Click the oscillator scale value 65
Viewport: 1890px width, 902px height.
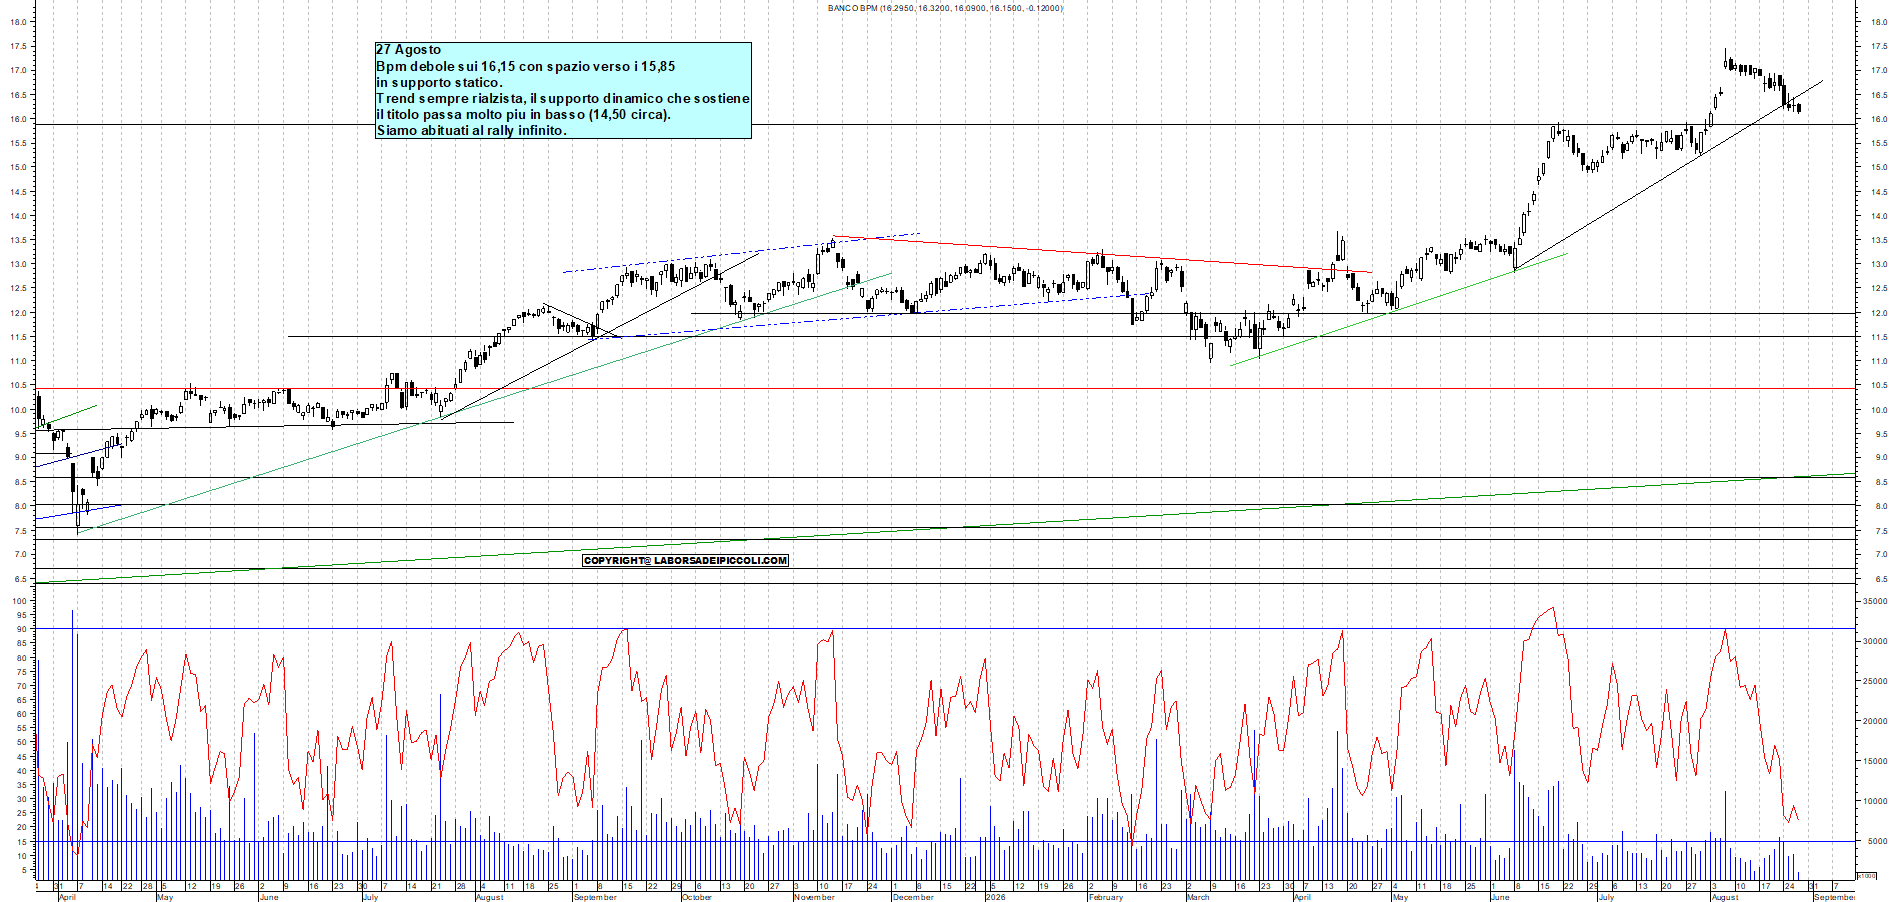[22, 700]
